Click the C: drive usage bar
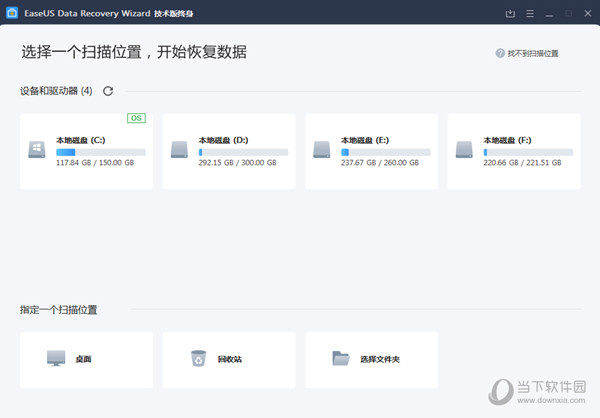This screenshot has height=418, width=600. click(101, 152)
